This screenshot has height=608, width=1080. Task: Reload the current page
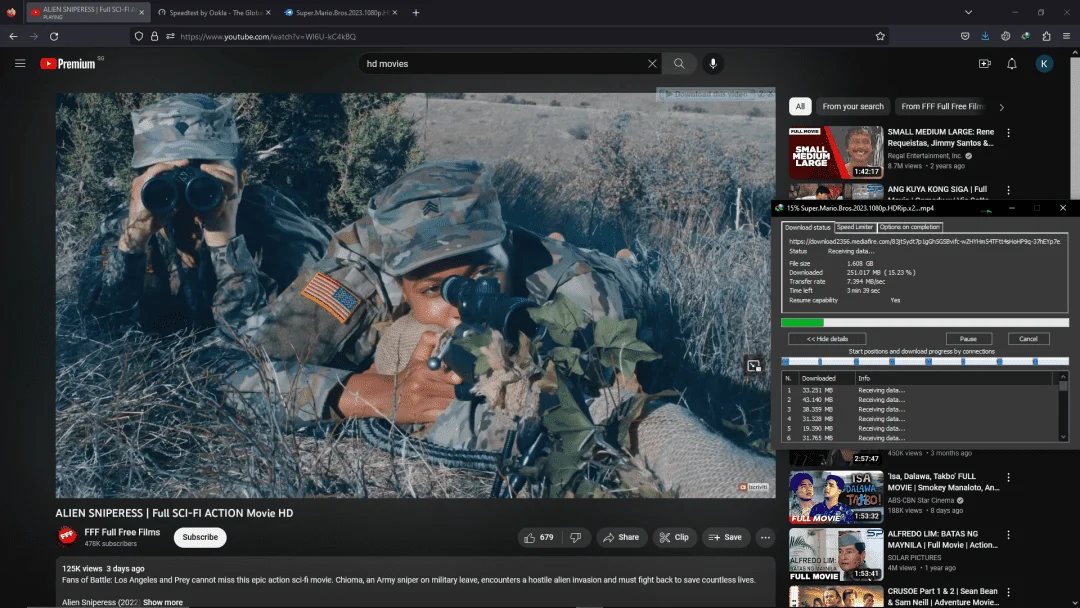pyautogui.click(x=54, y=36)
